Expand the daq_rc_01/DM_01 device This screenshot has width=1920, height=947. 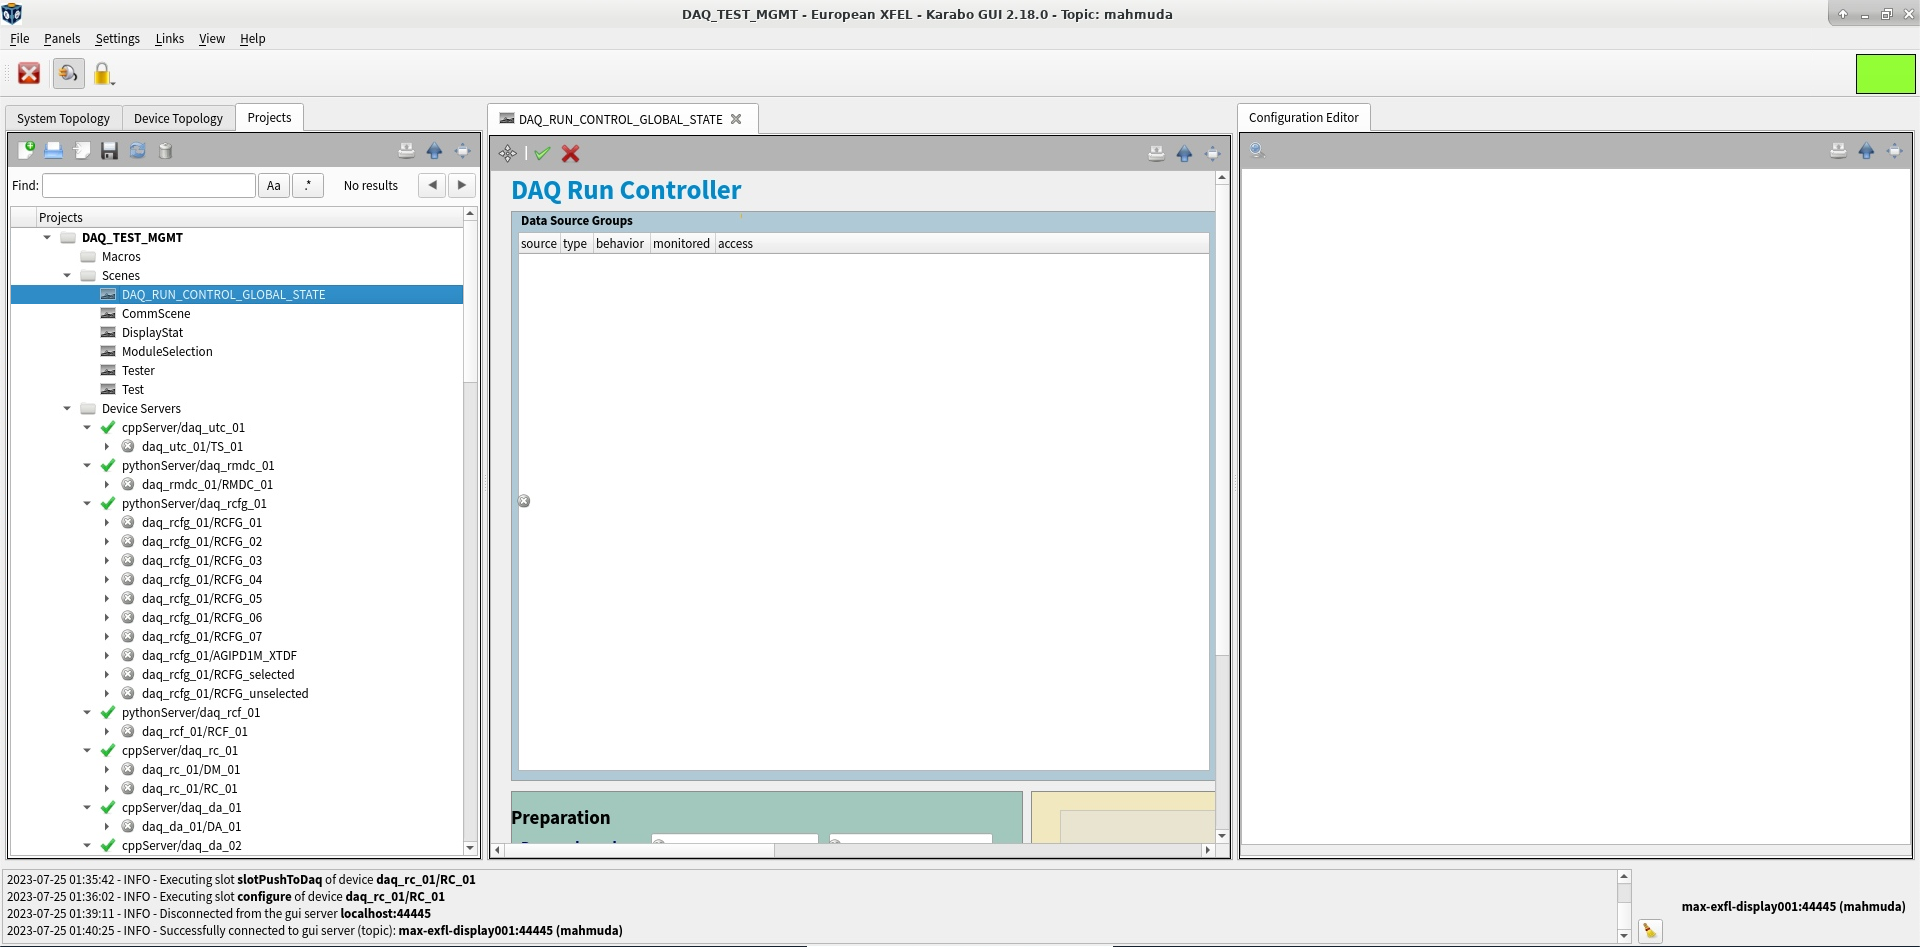coord(107,770)
